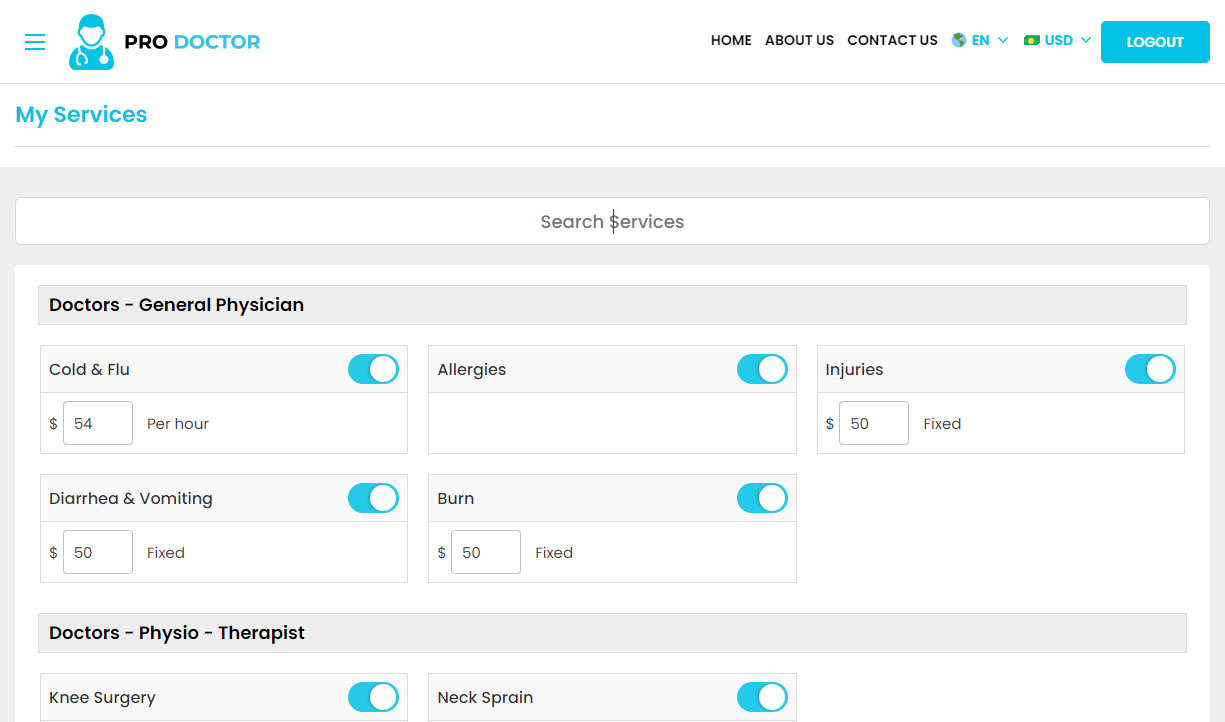Click the Pro Doctor logo icon

pos(91,42)
